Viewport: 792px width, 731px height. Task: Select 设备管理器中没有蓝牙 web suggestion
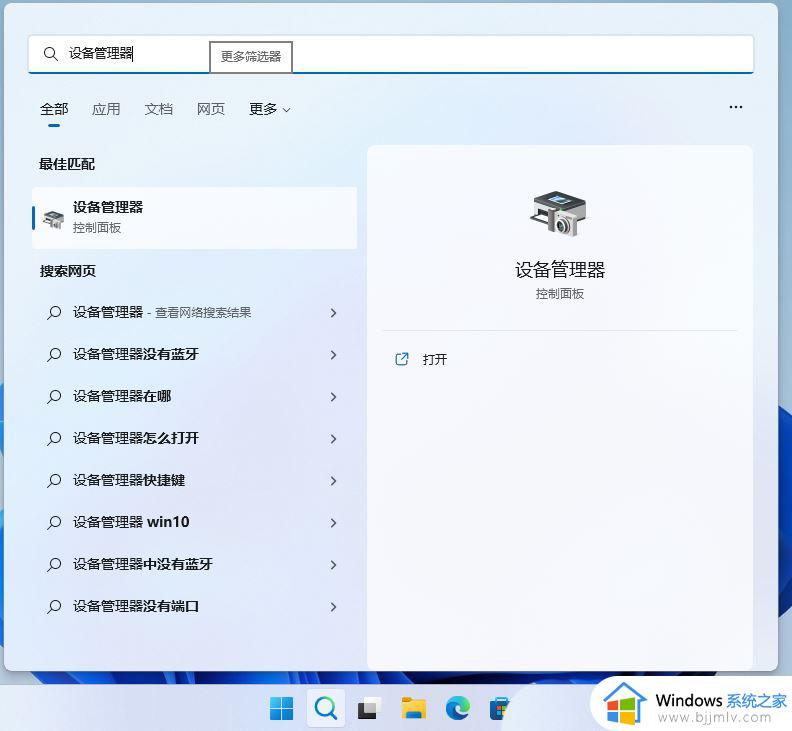pos(194,564)
